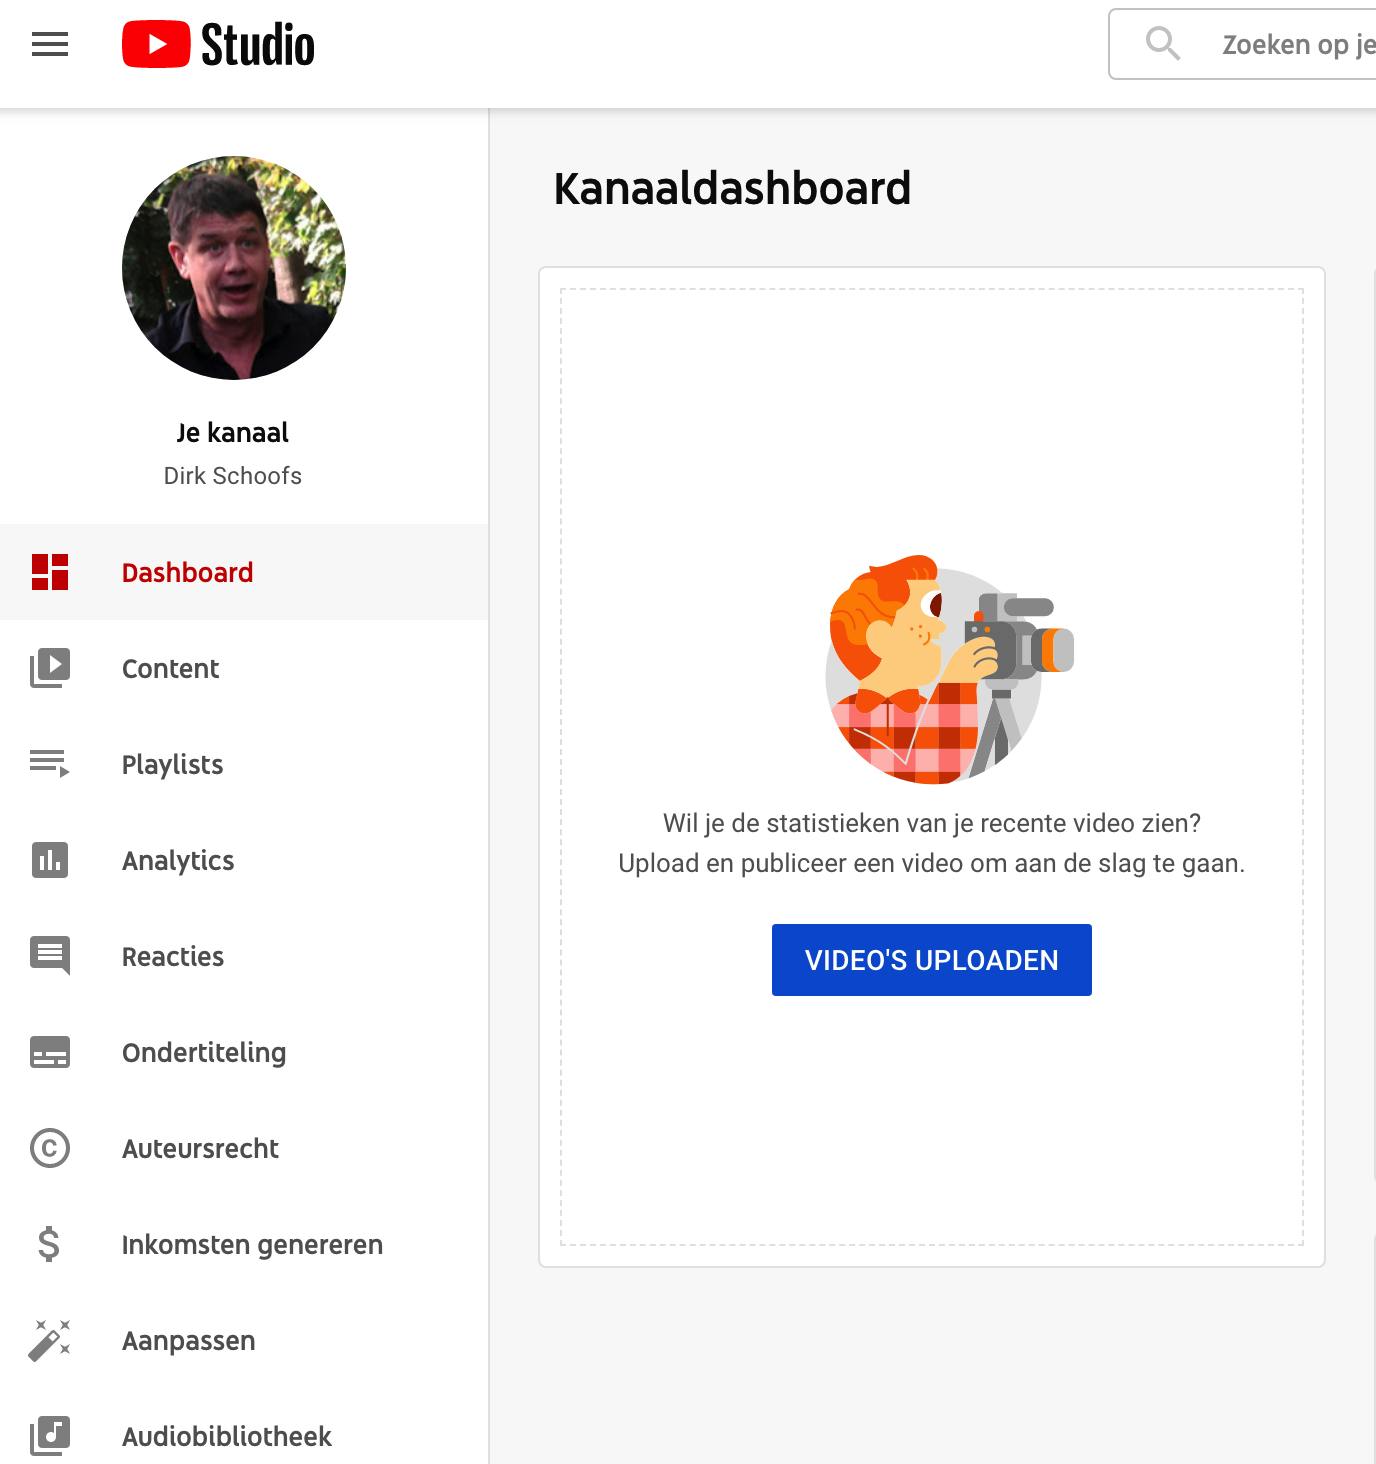This screenshot has height=1464, width=1376.
Task: Select Dashboard in the sidebar
Action: (244, 572)
